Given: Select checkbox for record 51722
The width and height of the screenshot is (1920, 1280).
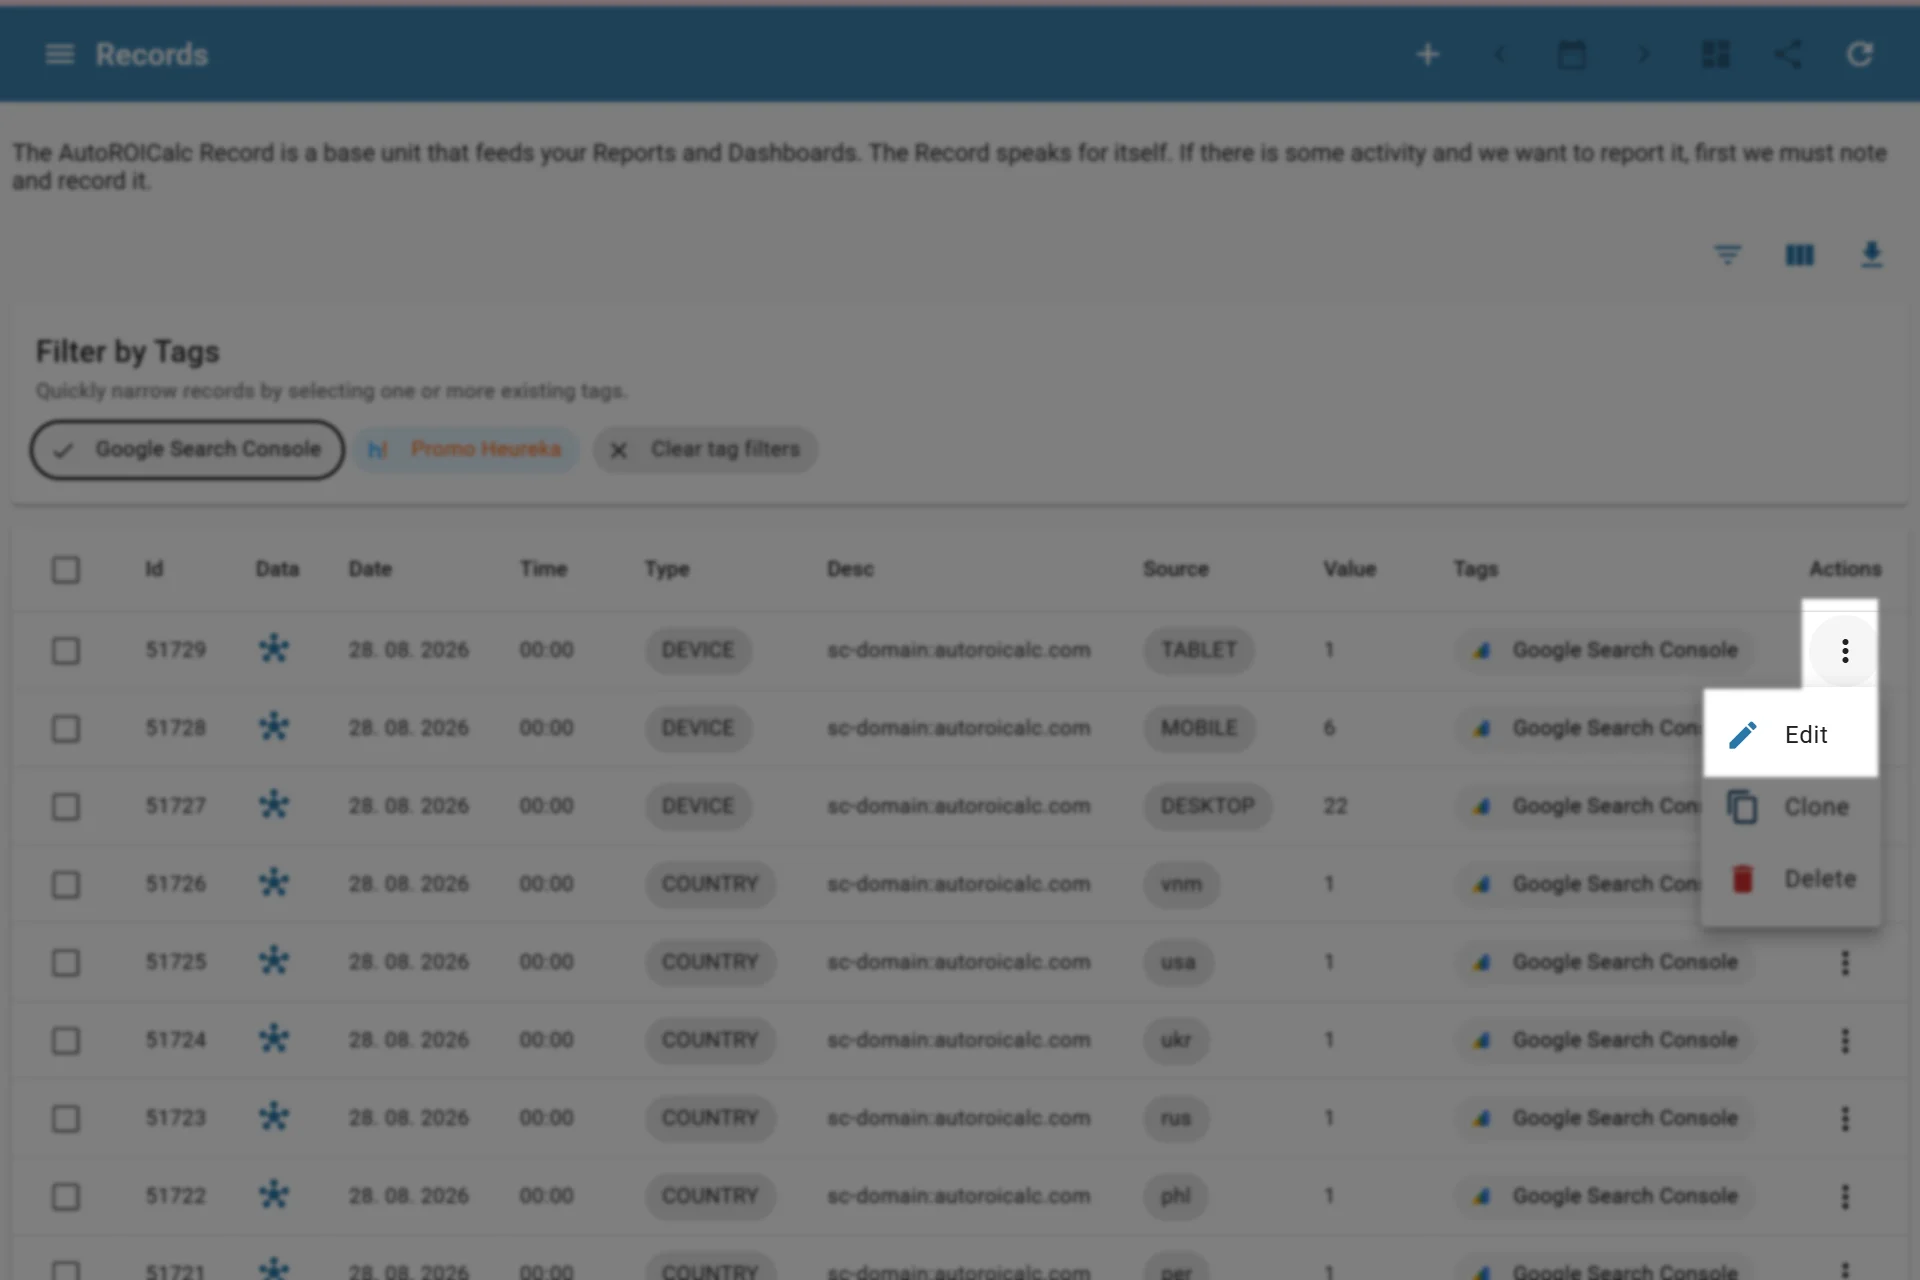Looking at the screenshot, I should tap(66, 1197).
